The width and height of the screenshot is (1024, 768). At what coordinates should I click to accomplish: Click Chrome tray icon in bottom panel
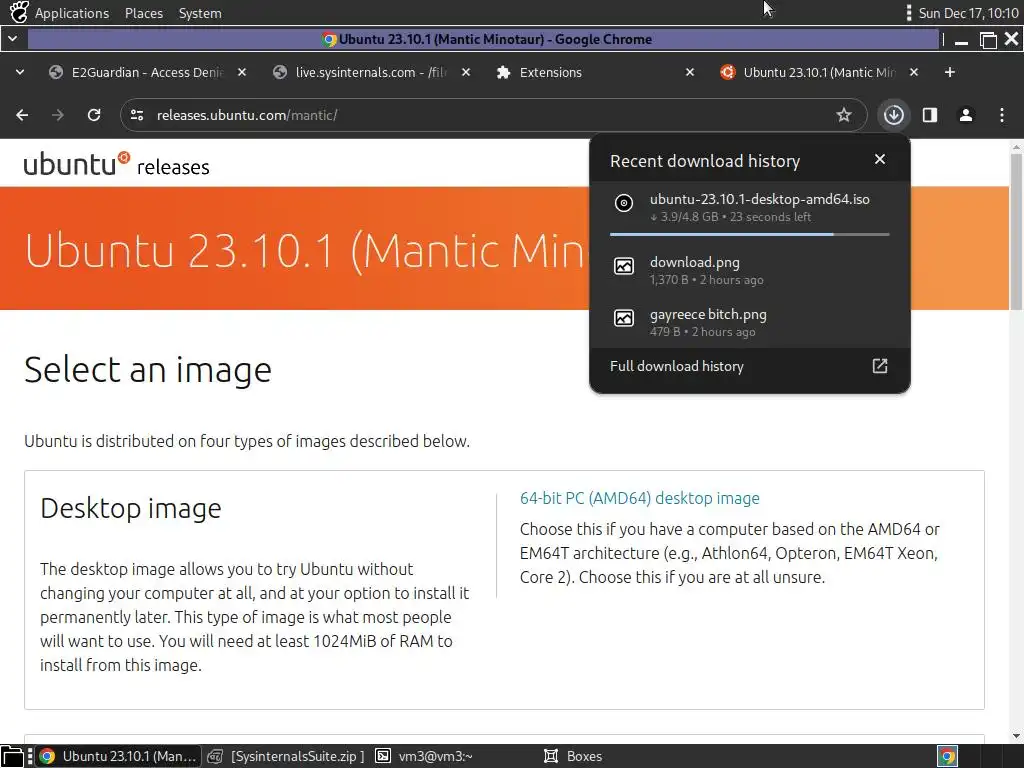948,756
